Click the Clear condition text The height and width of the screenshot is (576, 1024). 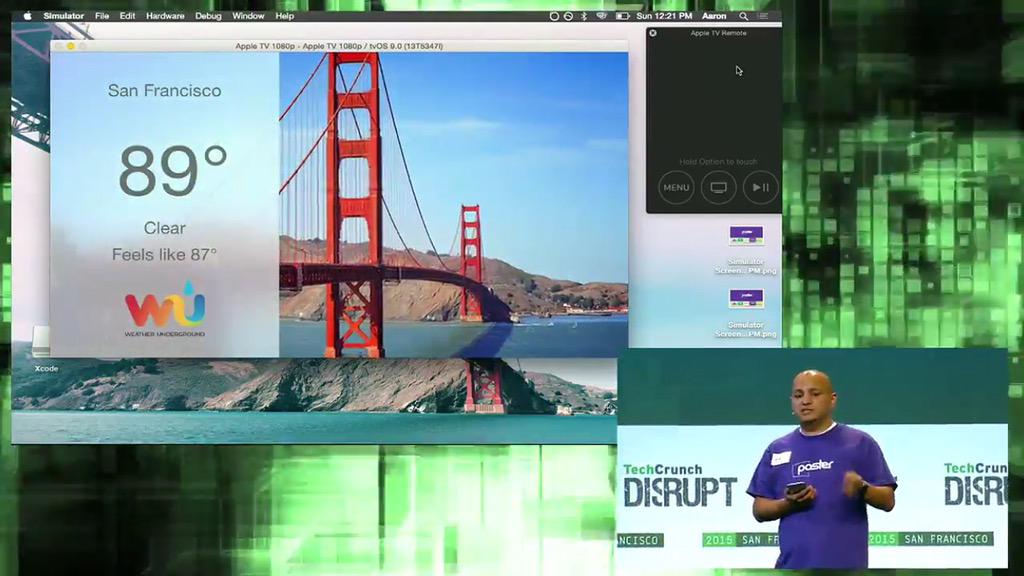pos(165,229)
